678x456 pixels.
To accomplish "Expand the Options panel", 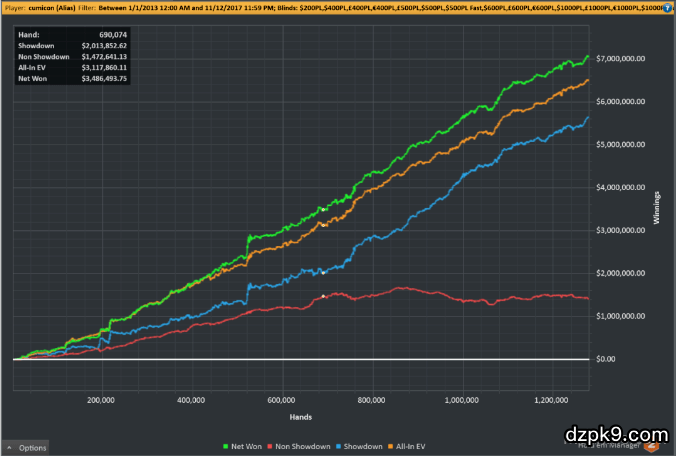I will (27, 447).
